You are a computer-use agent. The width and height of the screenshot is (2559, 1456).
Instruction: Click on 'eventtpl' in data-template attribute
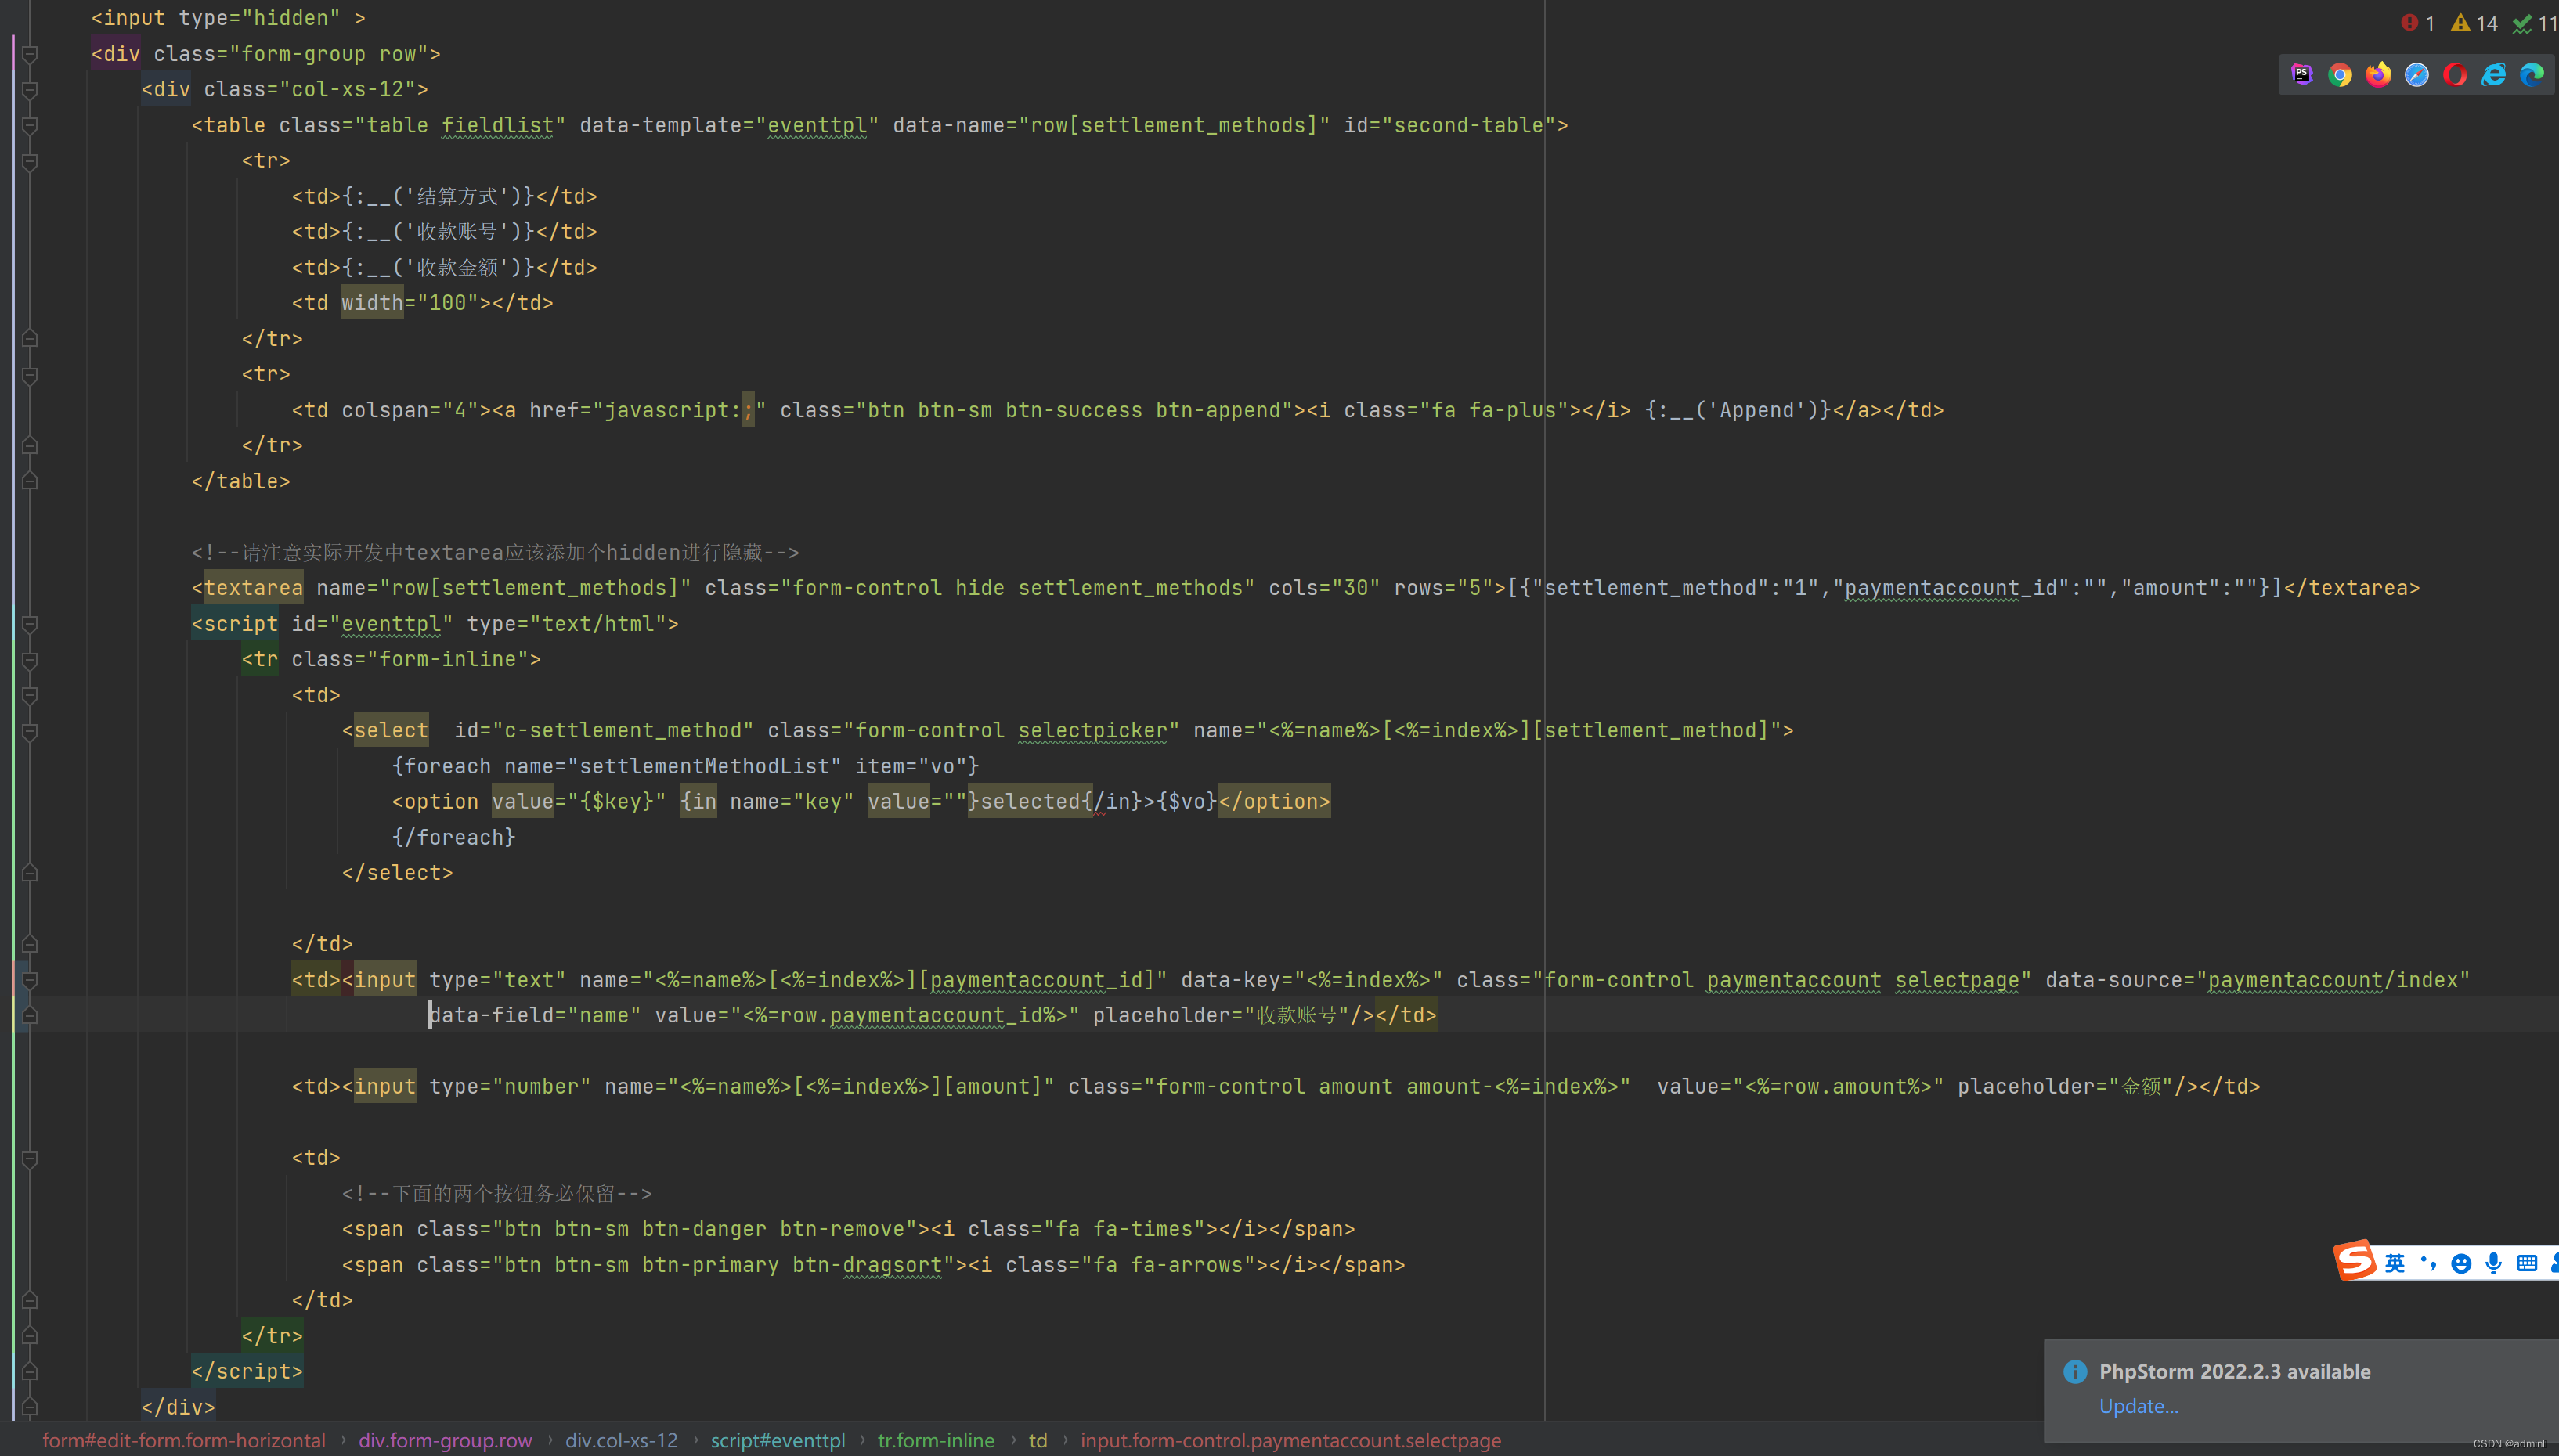tap(817, 125)
